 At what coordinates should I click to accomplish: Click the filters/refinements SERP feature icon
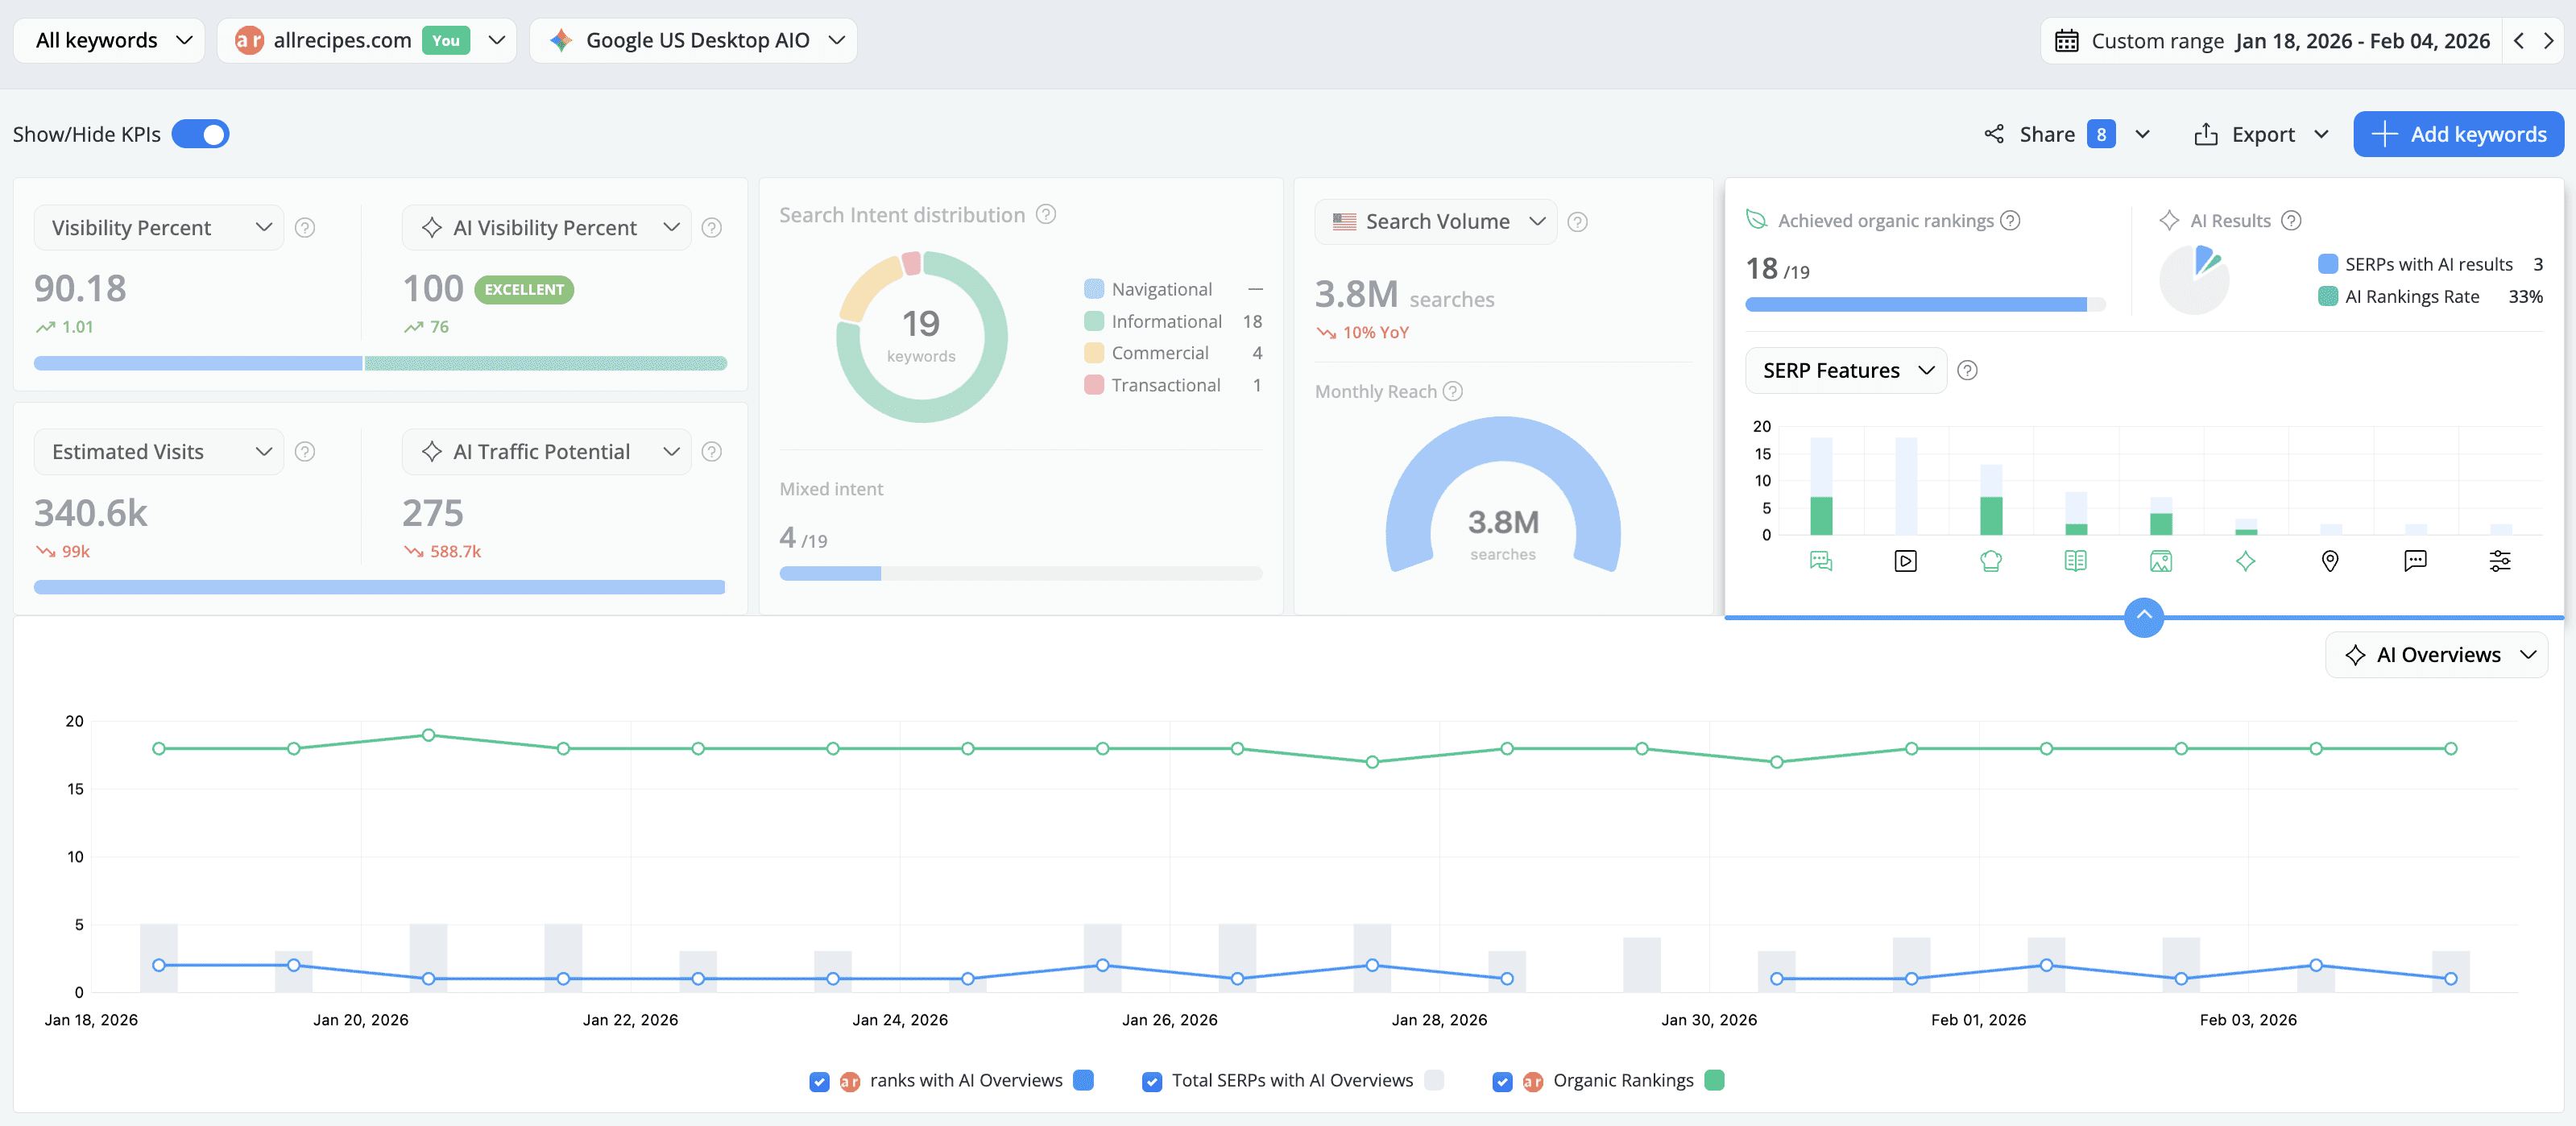point(2500,561)
